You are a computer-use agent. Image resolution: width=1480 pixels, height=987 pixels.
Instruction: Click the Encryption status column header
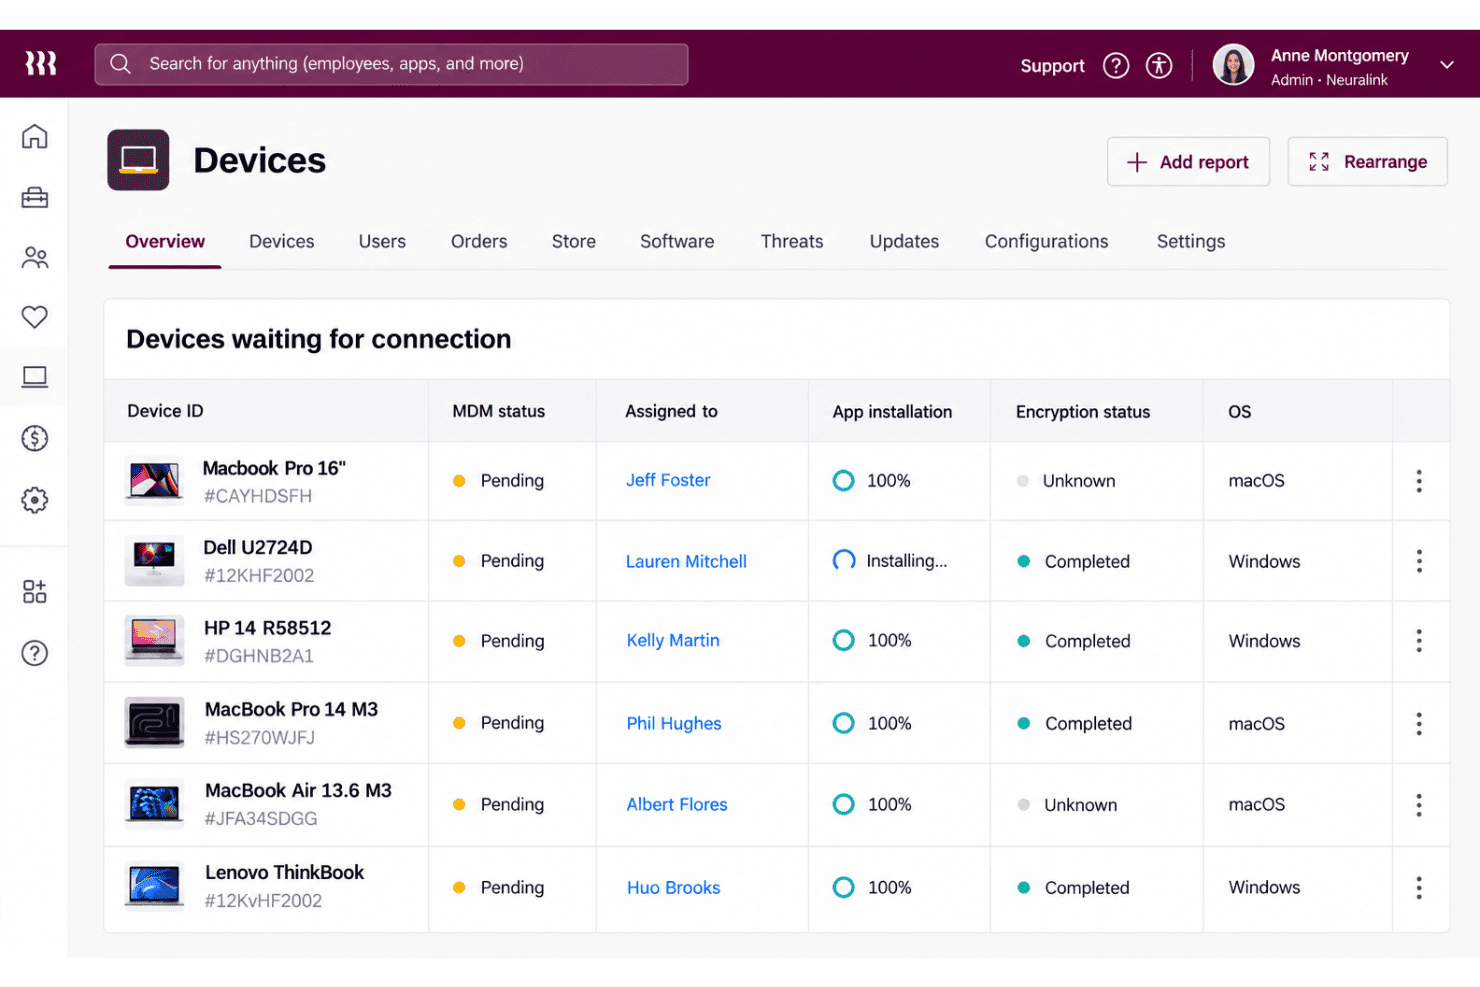tap(1083, 412)
